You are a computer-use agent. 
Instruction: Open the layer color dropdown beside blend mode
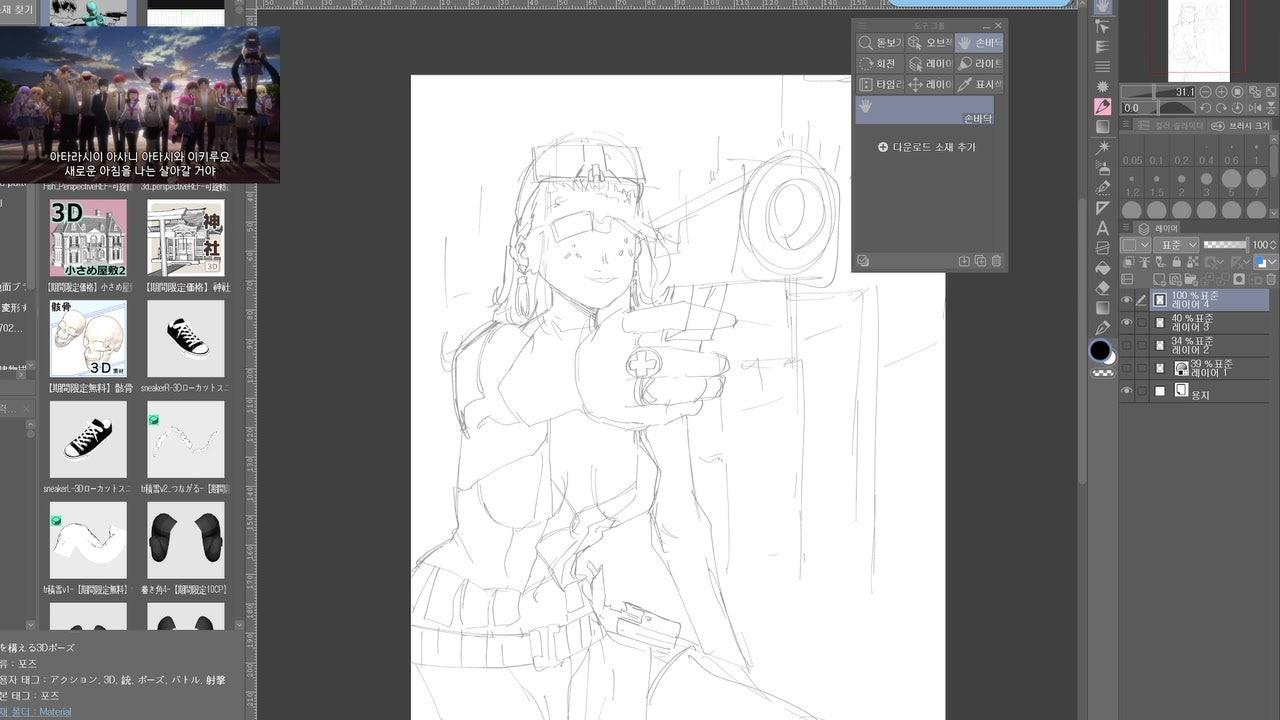pos(1135,245)
